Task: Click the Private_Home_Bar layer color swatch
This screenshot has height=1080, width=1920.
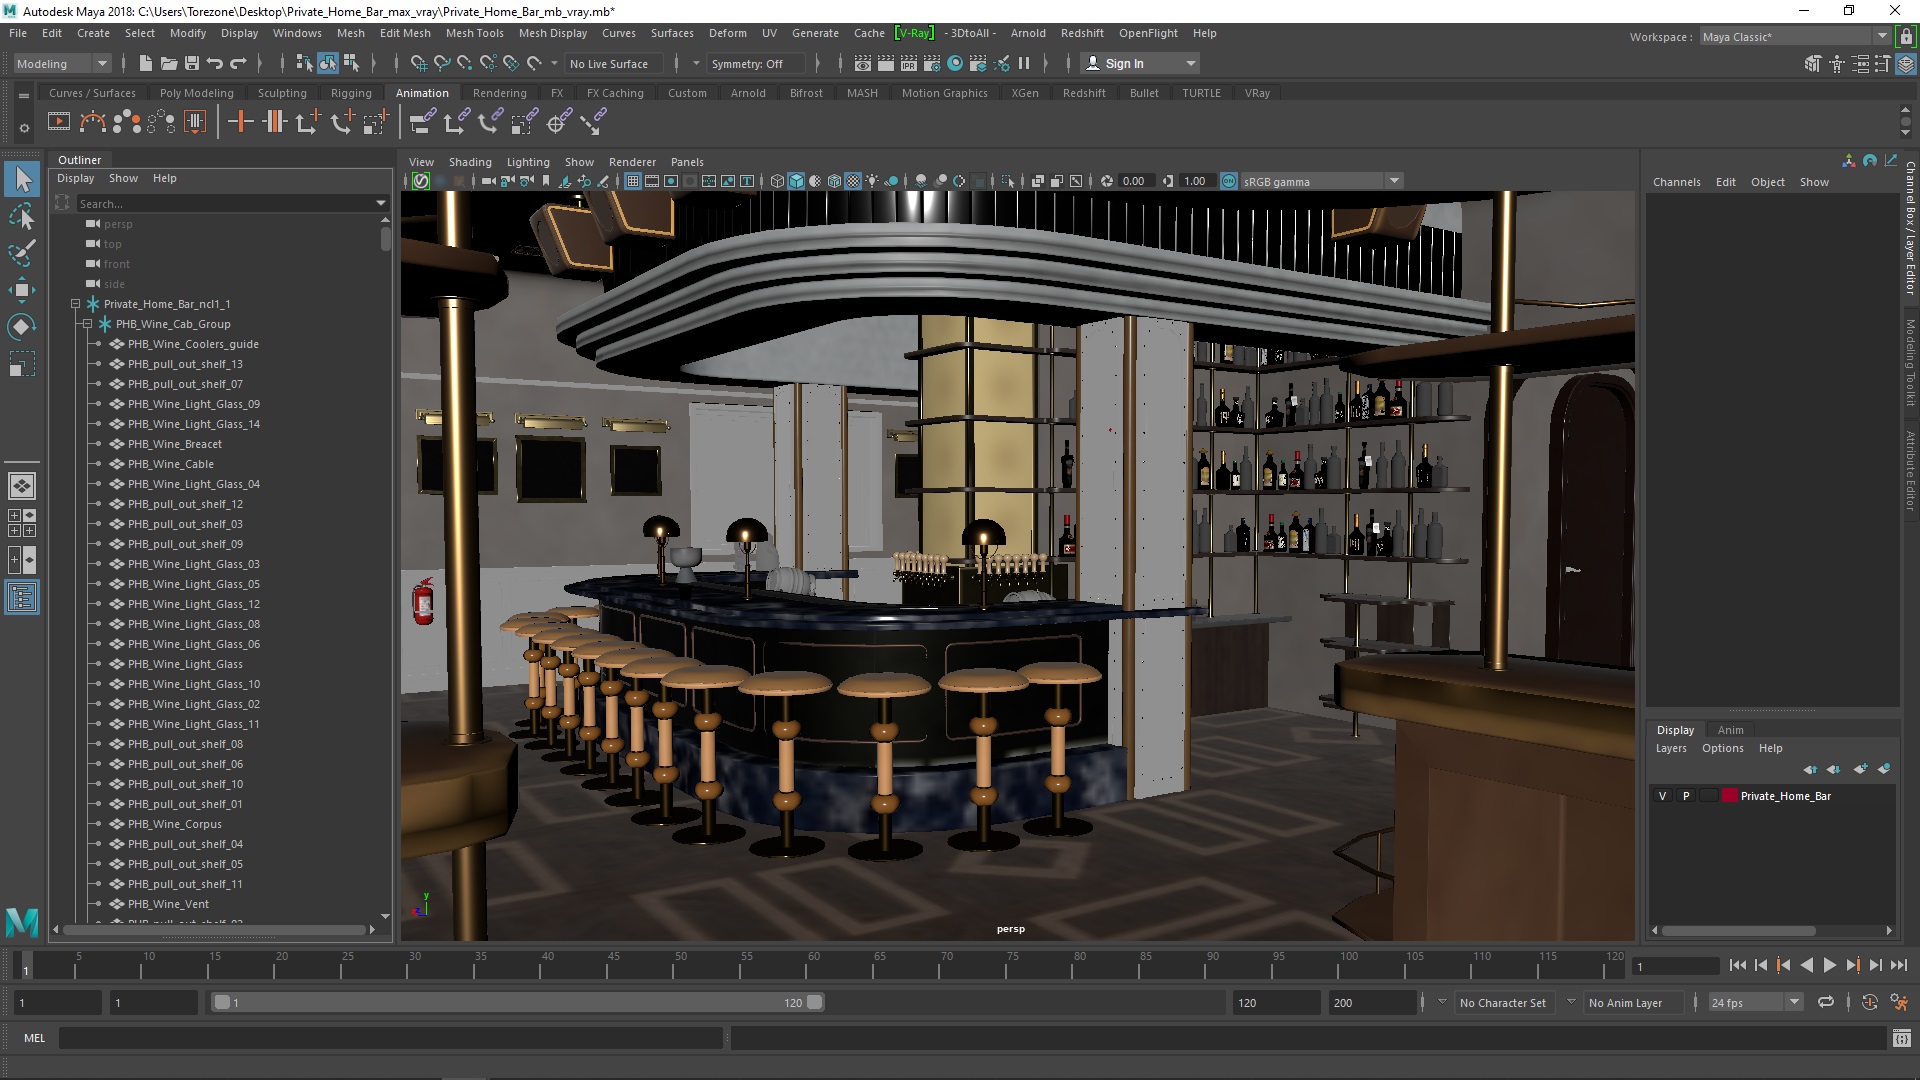Action: coord(1729,796)
